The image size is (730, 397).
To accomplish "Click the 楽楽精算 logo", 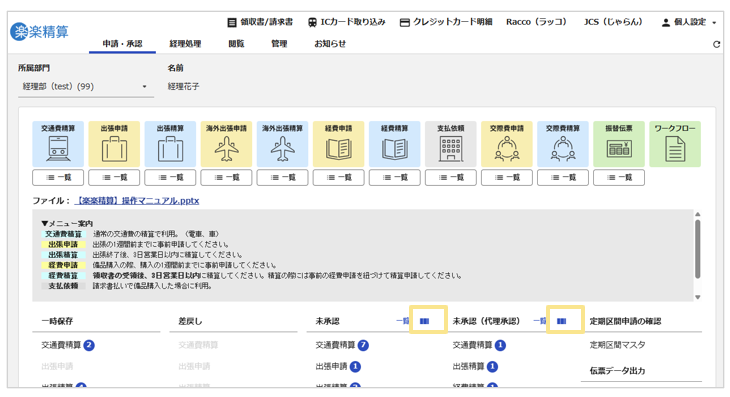I will (x=40, y=32).
